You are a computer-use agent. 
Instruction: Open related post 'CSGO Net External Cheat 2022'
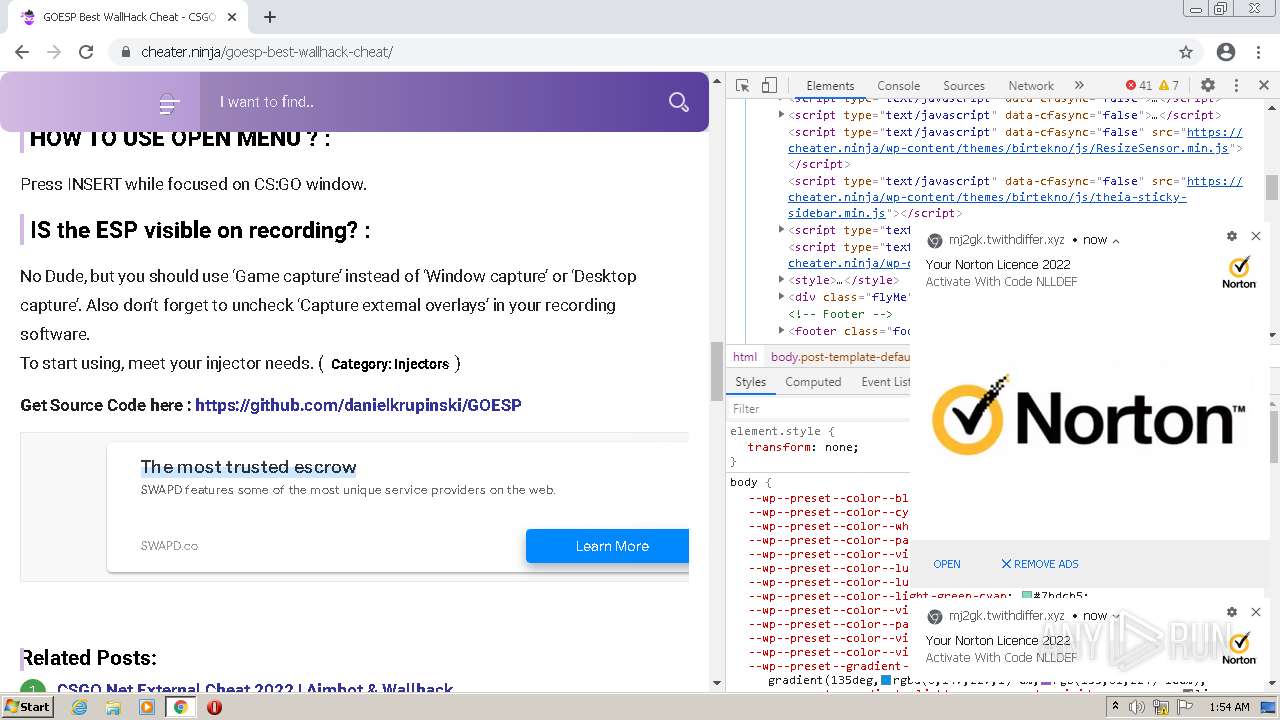coord(255,689)
